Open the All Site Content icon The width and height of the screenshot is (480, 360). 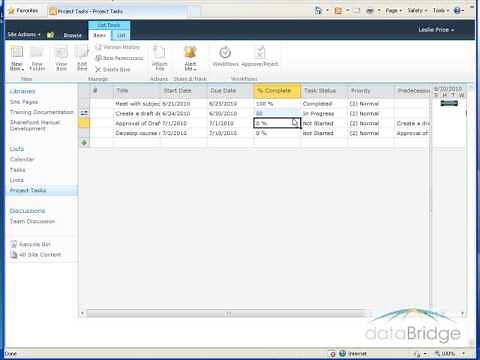coord(14,255)
